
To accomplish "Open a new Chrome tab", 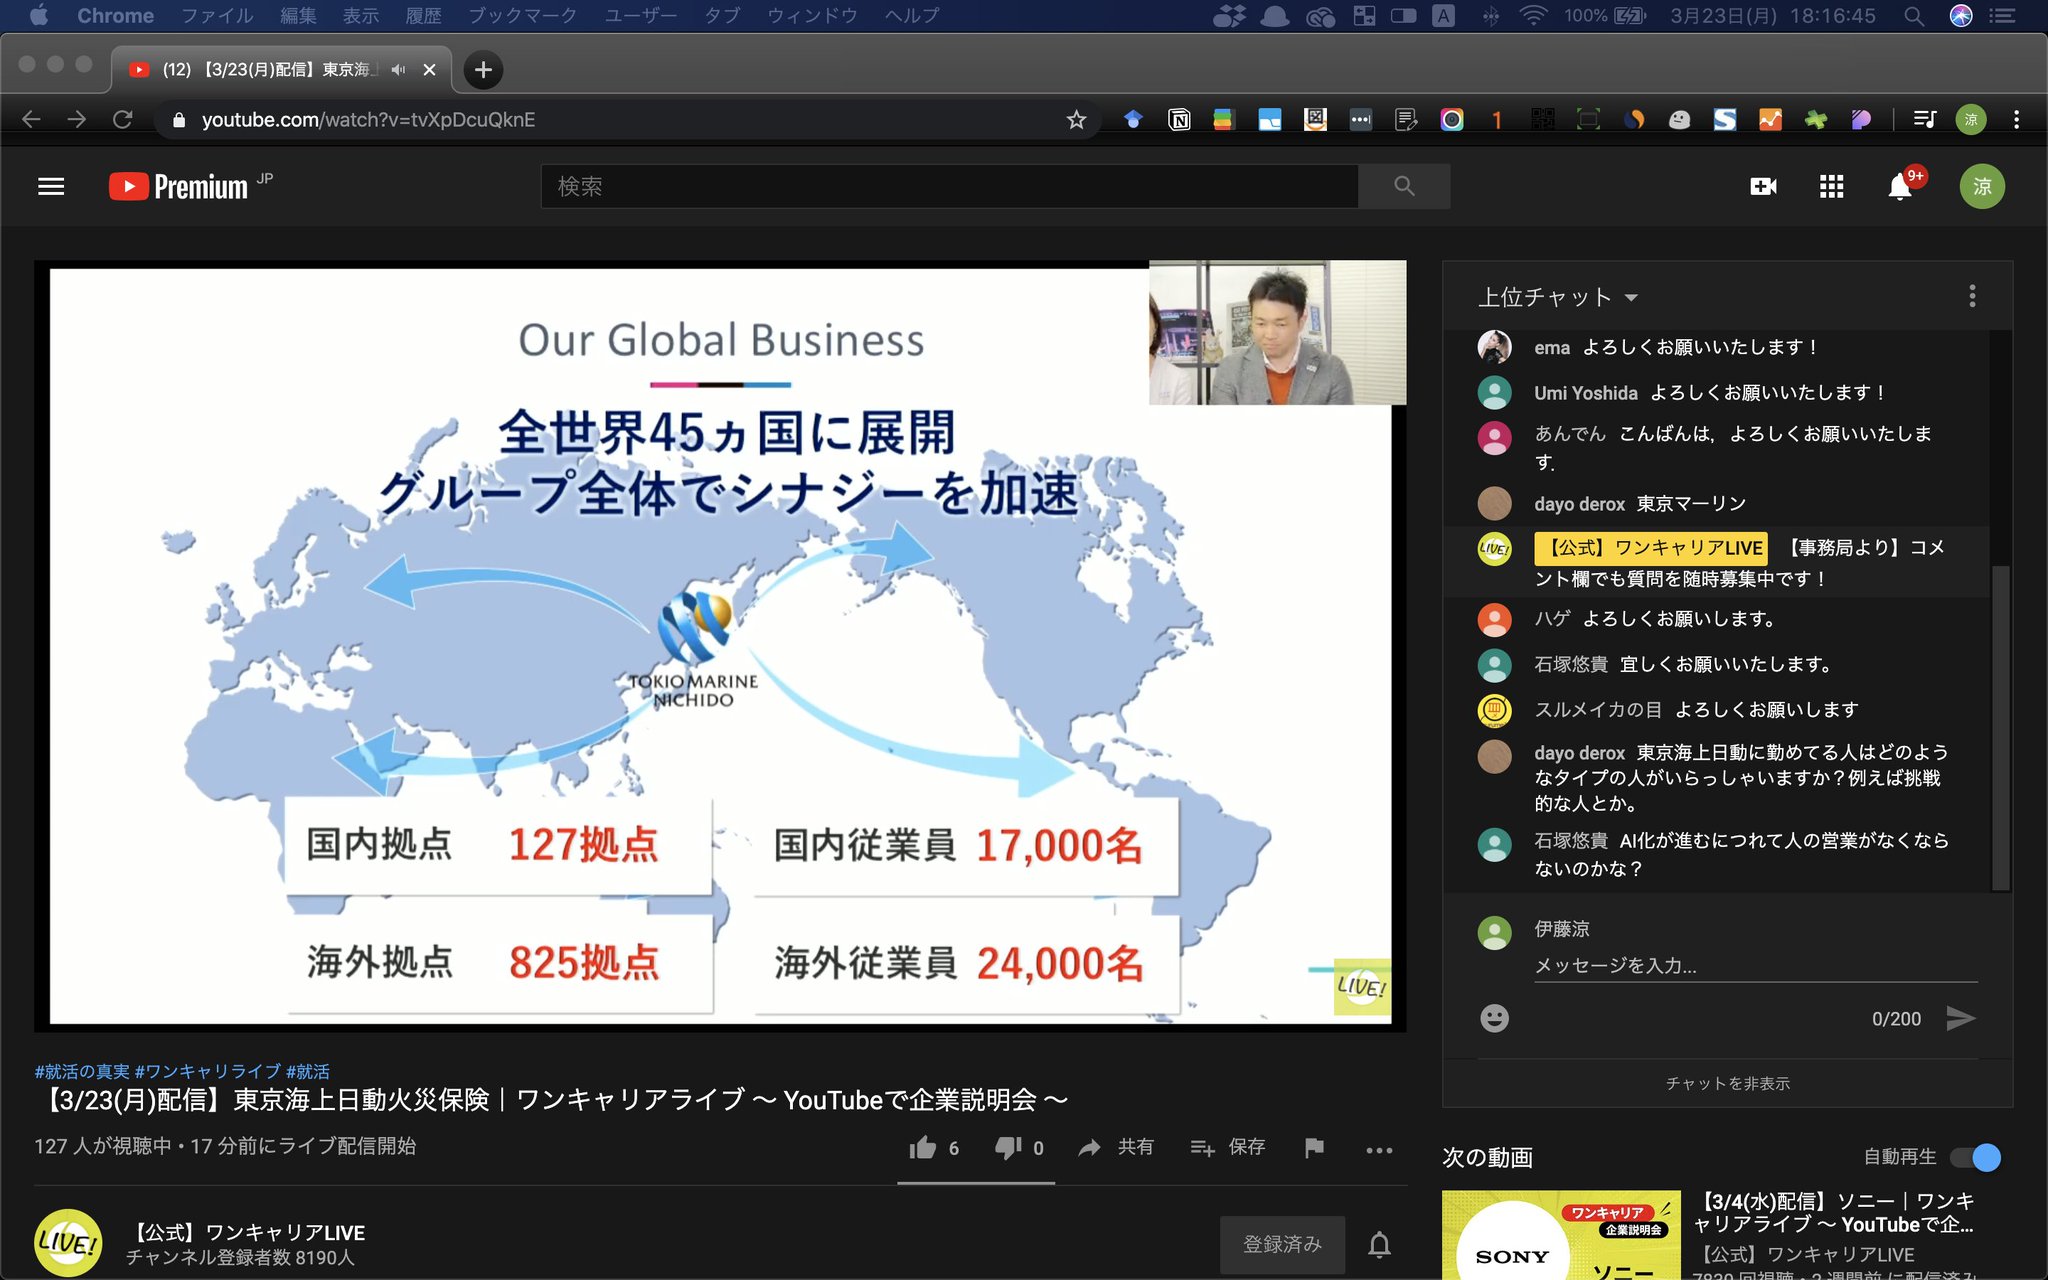I will pos(483,70).
